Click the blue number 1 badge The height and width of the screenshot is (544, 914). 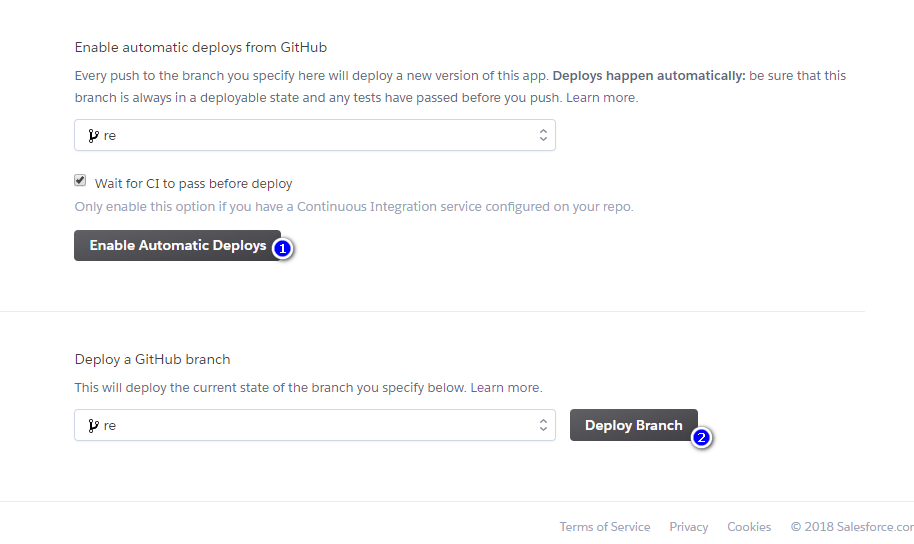[282, 248]
